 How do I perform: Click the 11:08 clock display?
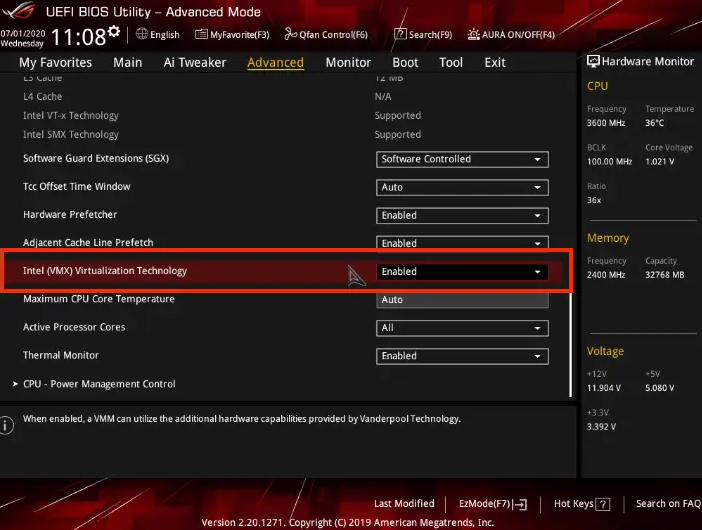[78, 37]
